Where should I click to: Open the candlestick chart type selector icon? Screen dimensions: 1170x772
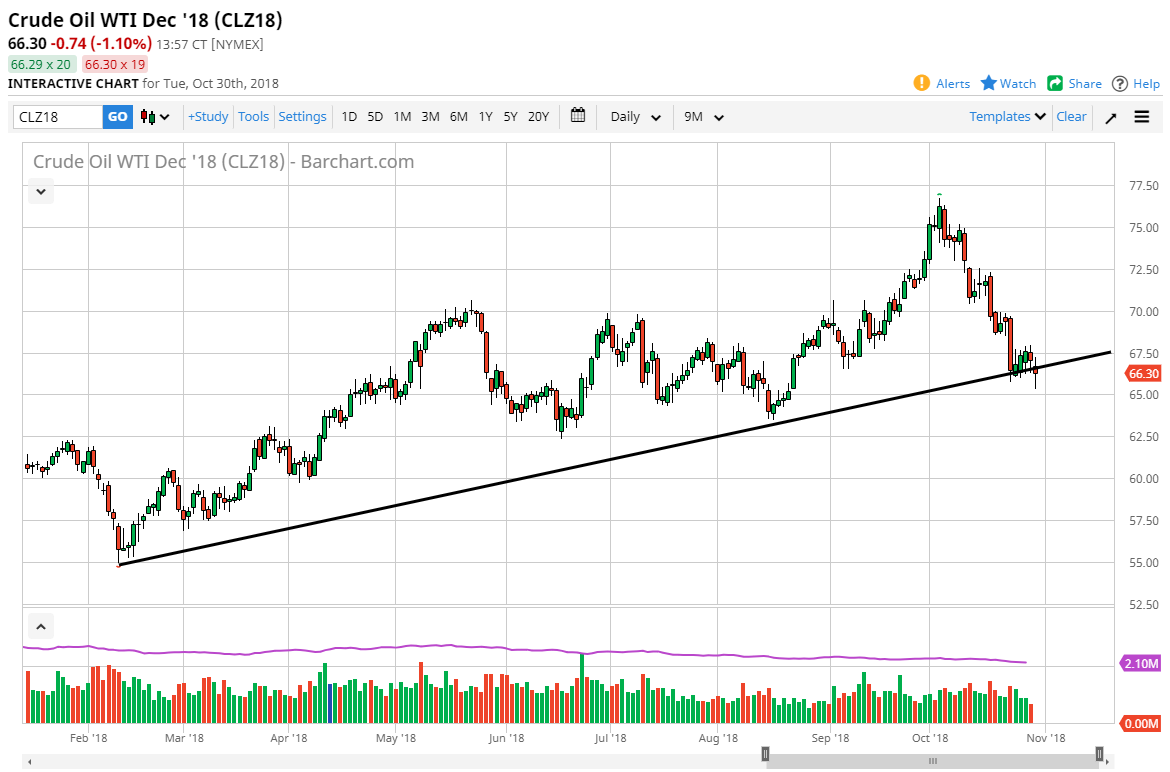[x=148, y=117]
